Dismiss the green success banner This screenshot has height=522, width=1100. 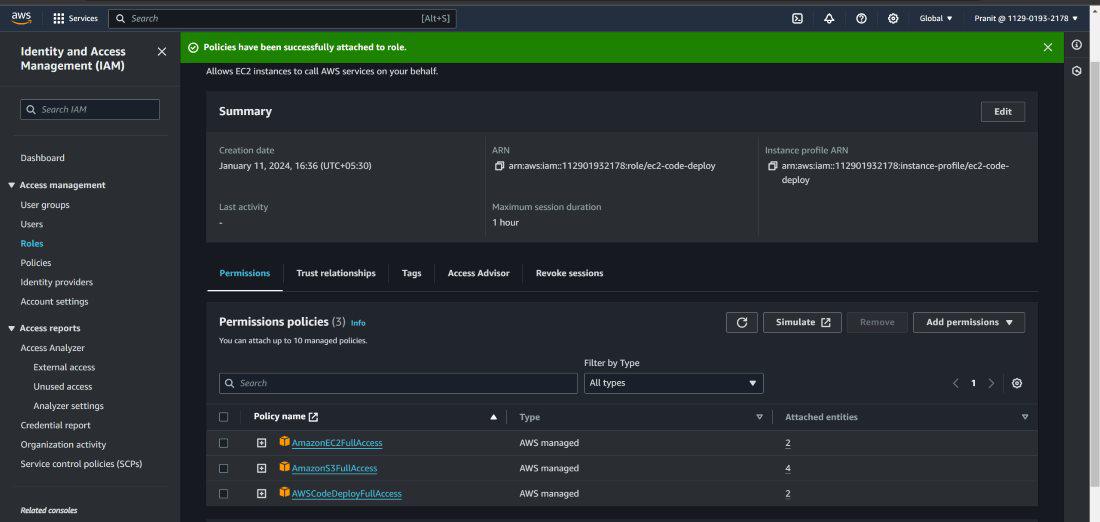[x=1047, y=47]
